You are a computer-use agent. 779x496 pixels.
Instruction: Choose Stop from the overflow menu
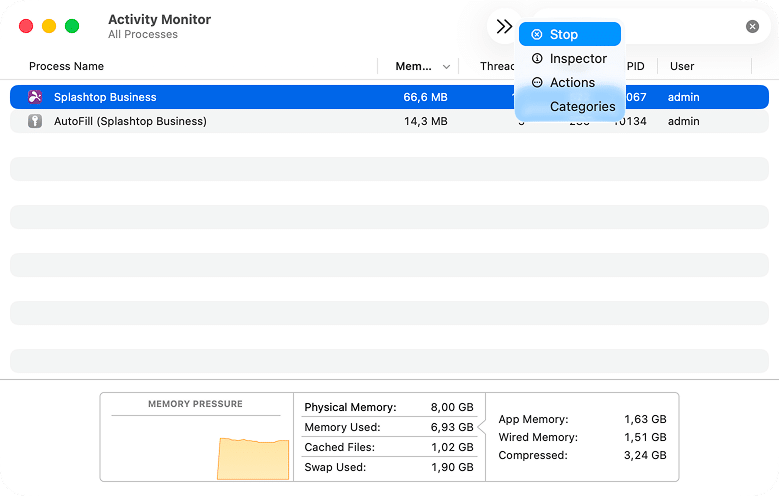569,34
